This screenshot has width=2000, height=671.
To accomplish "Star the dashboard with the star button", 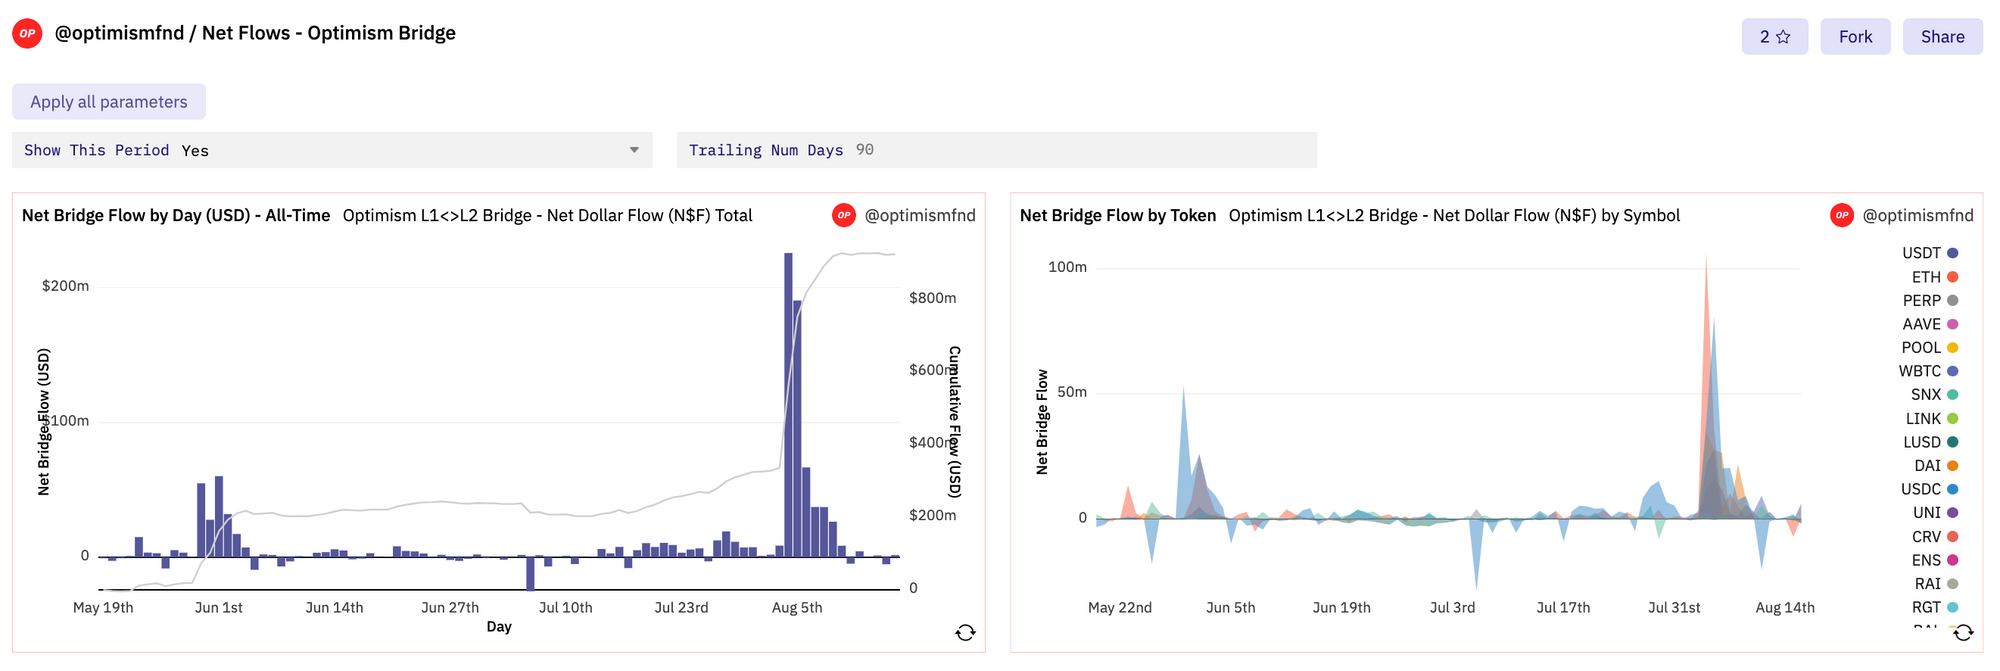I will coord(1774,37).
